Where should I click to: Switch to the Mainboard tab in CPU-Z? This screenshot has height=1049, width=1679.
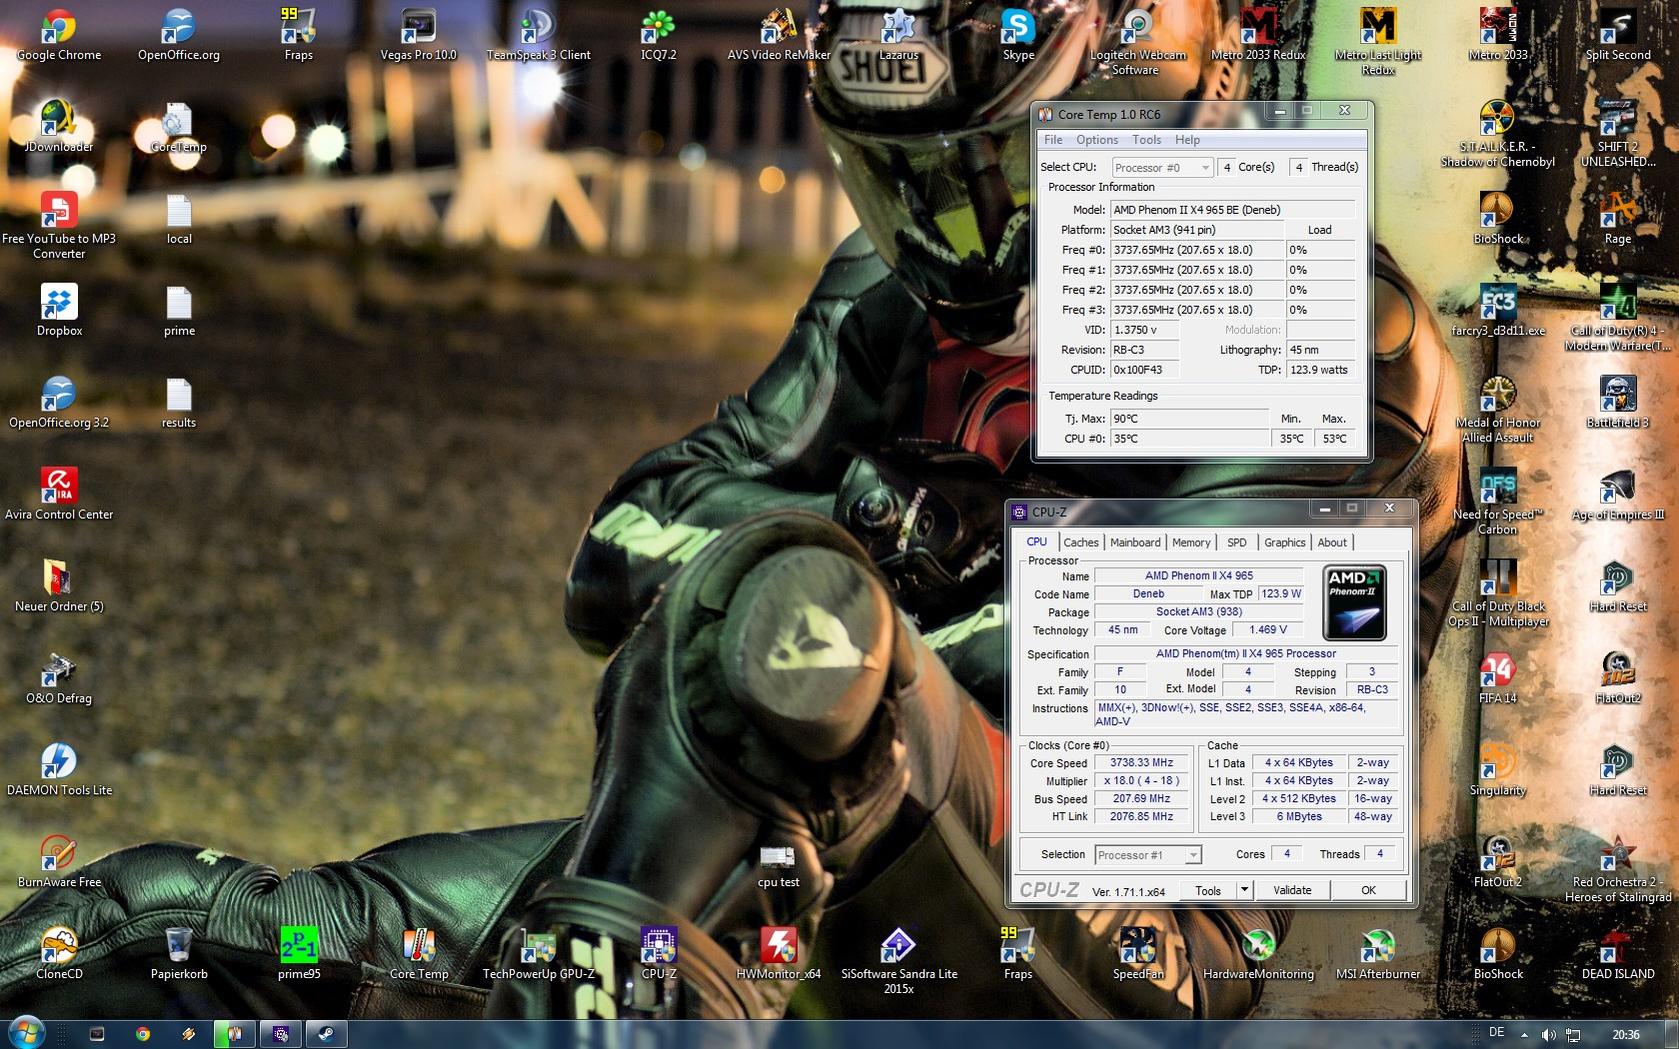[1135, 542]
